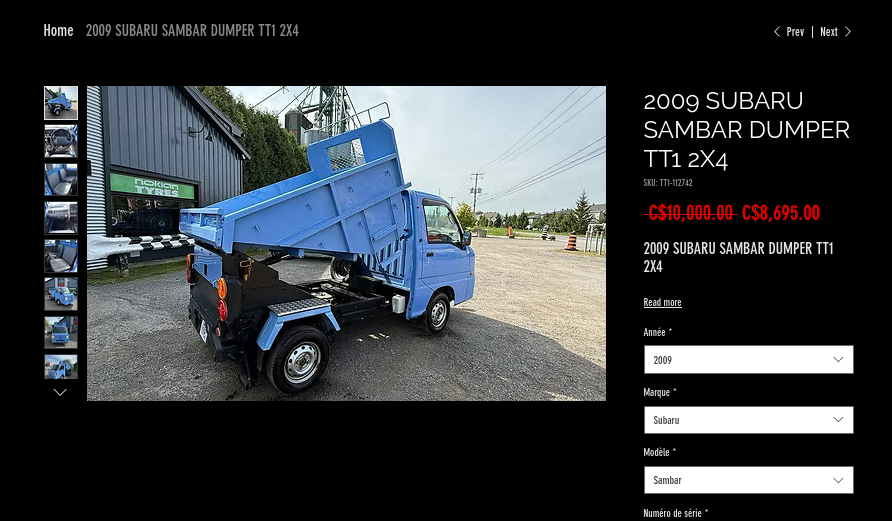Viewport: 892px width, 521px height.
Task: Click the main blue Sambar dumper photo
Action: coord(346,243)
